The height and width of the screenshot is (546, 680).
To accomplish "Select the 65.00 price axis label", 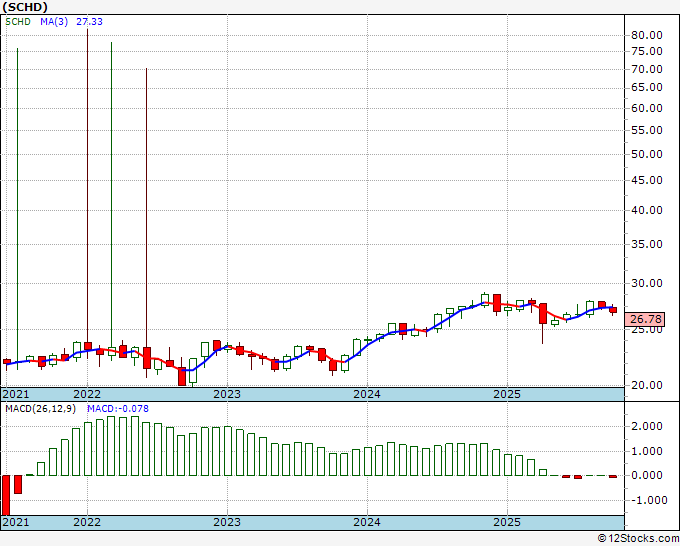I will (x=647, y=87).
